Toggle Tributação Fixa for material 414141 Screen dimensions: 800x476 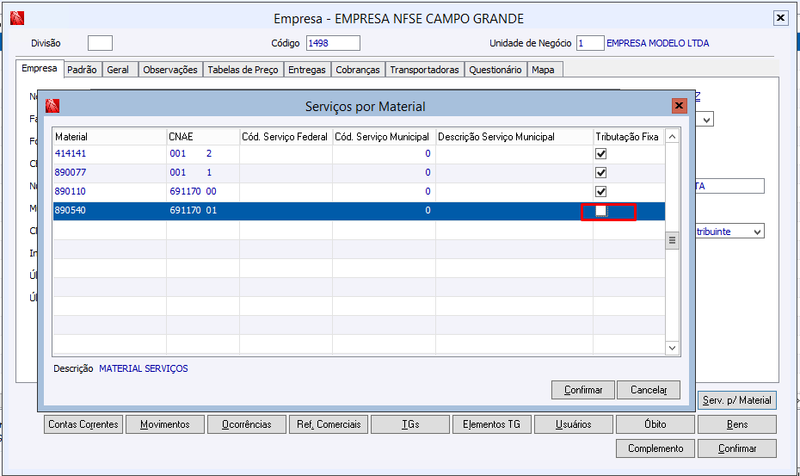[601, 154]
